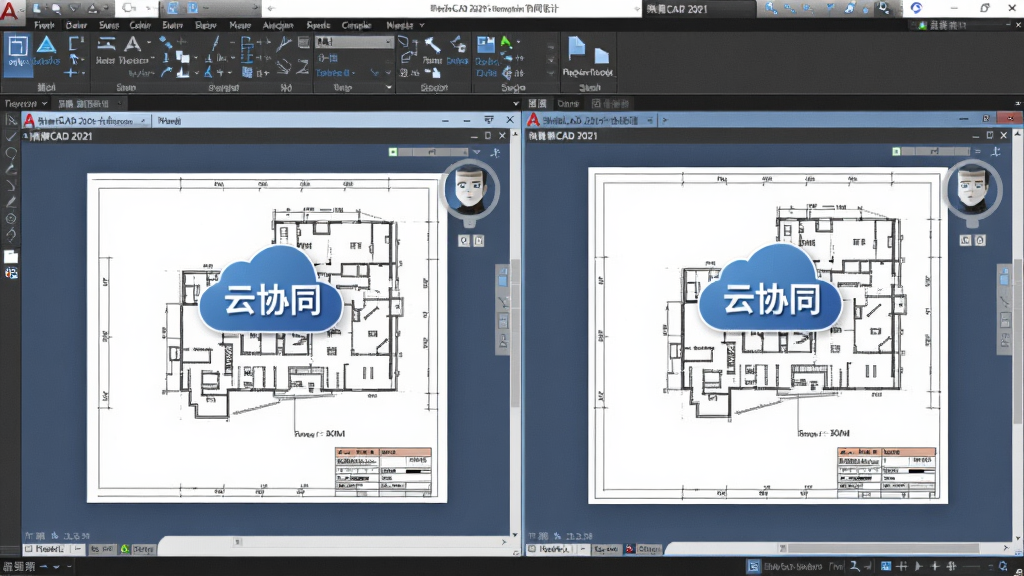The image size is (1024, 576).
Task: Click the blue window icon beside green A
Action: tap(486, 45)
